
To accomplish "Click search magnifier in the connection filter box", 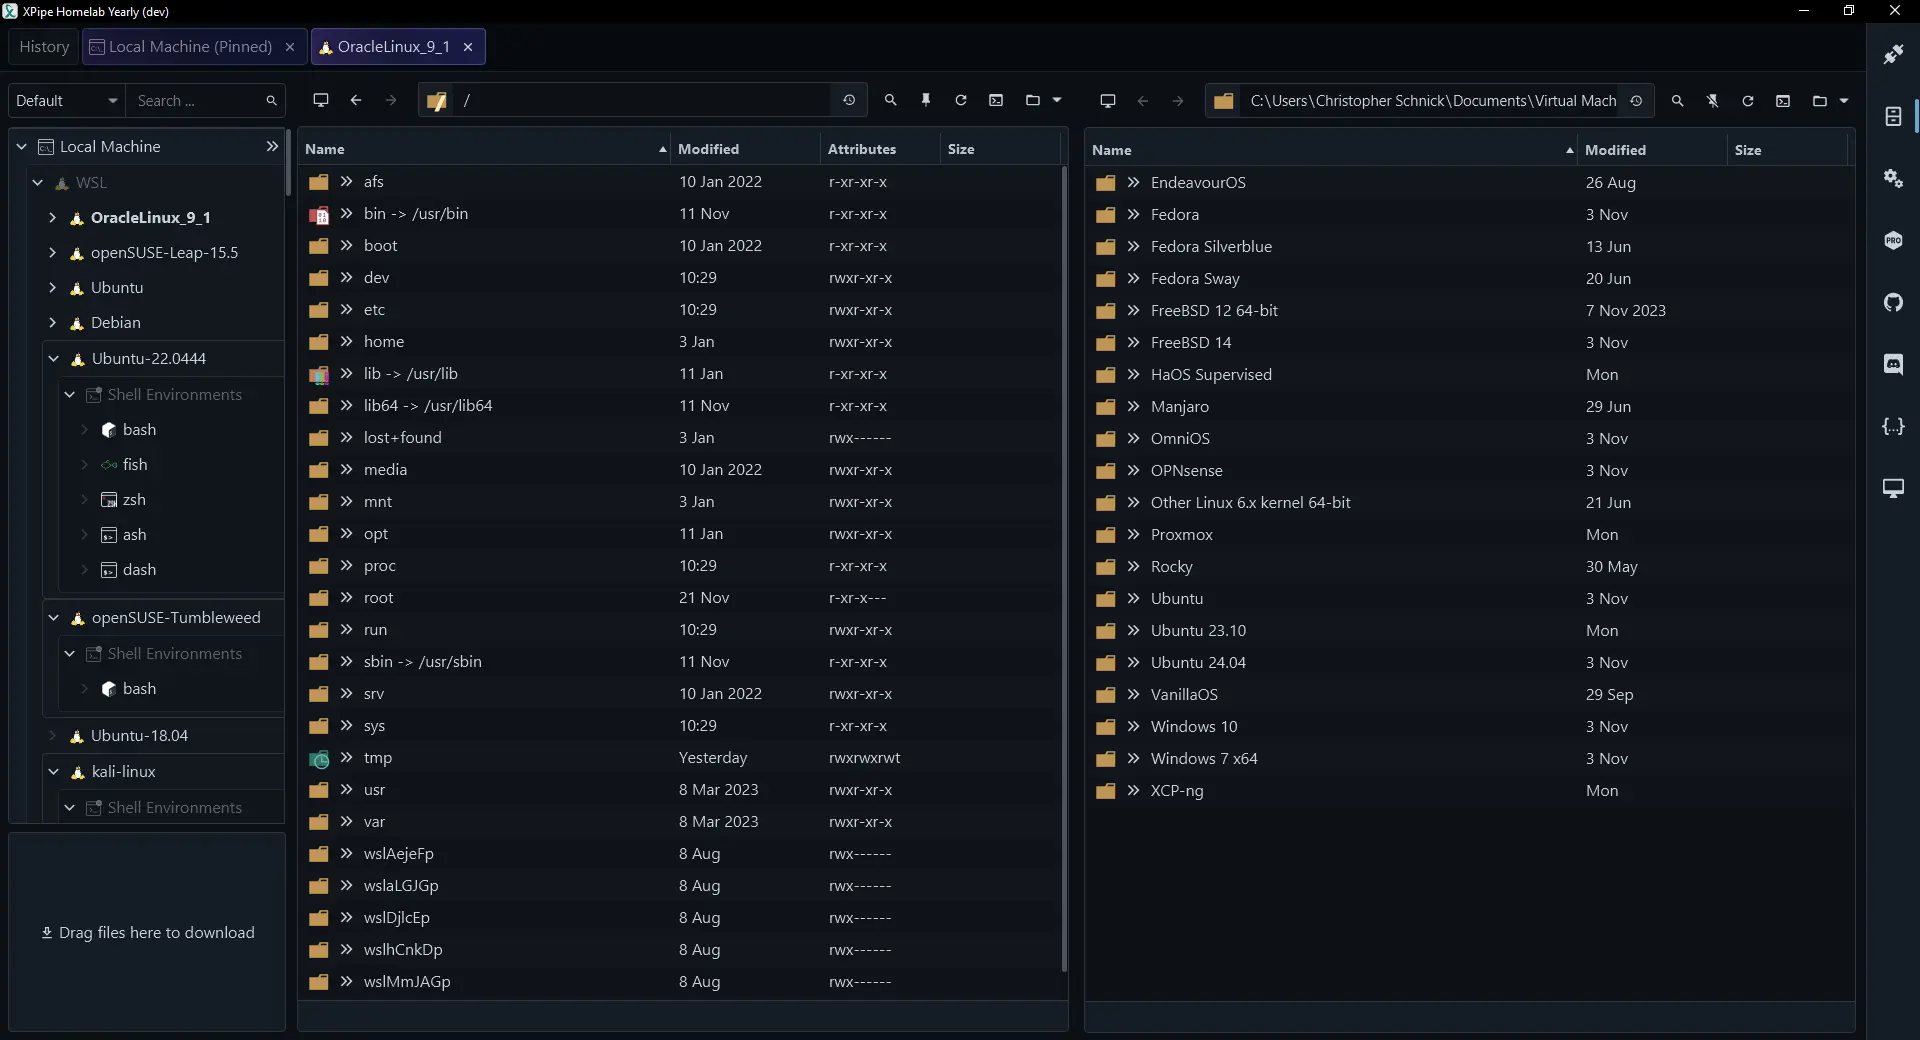I will tap(271, 100).
